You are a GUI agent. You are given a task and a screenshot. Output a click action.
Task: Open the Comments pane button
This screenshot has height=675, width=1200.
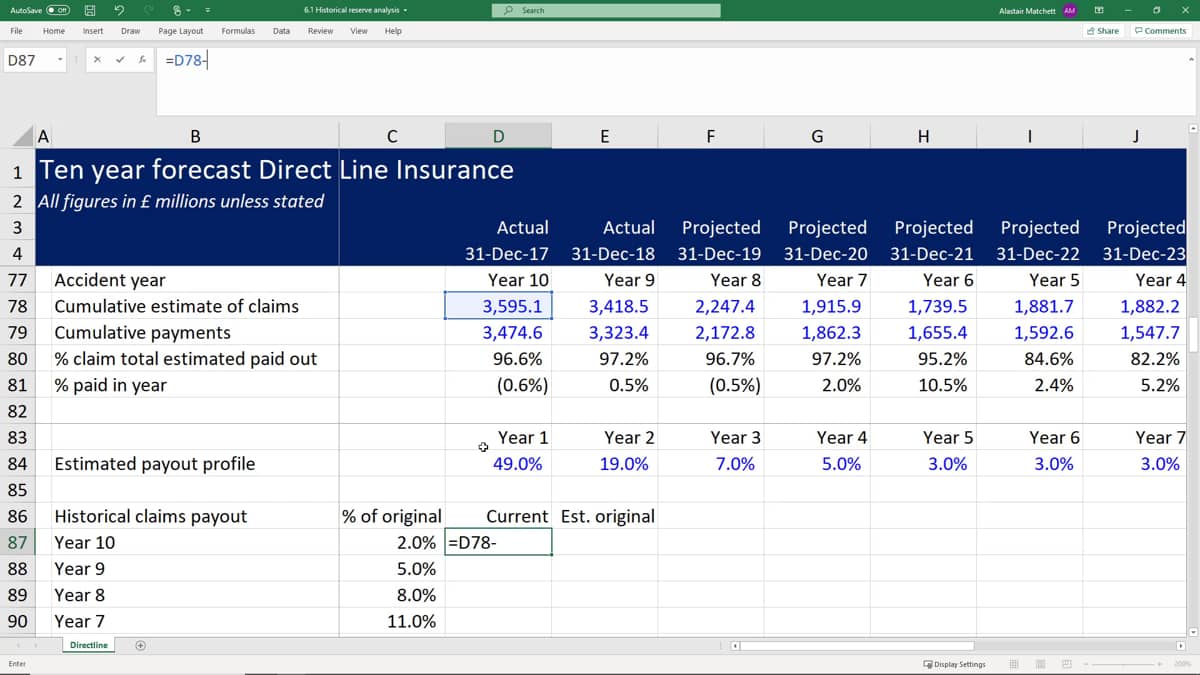(1160, 31)
